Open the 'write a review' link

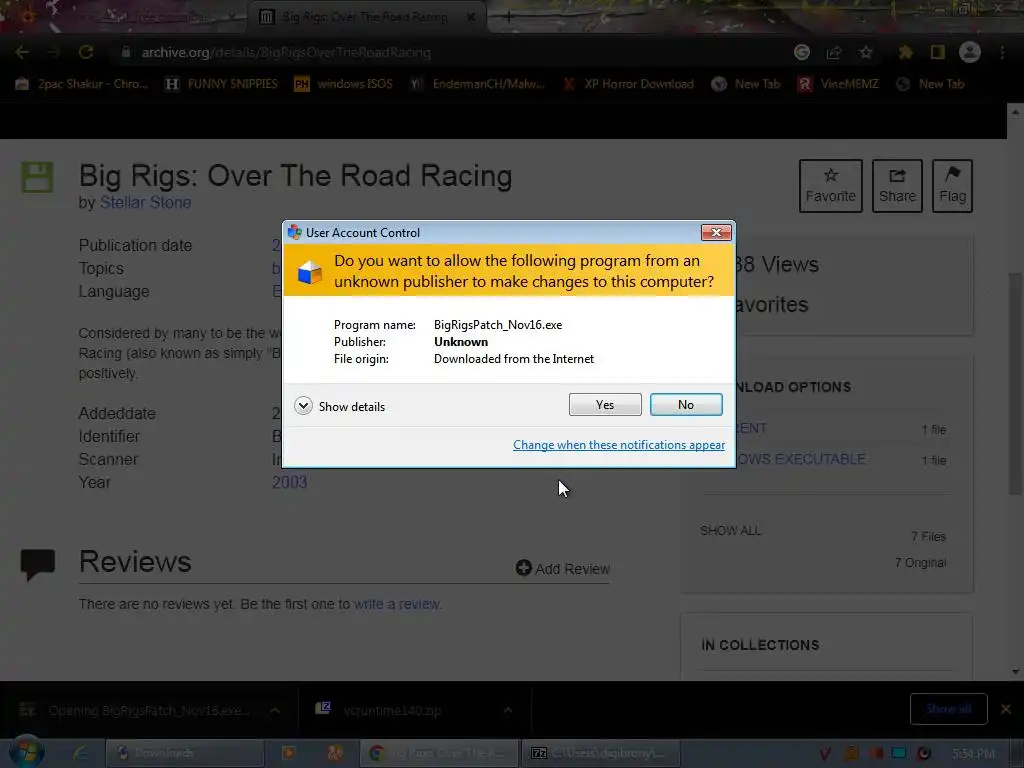coord(397,604)
